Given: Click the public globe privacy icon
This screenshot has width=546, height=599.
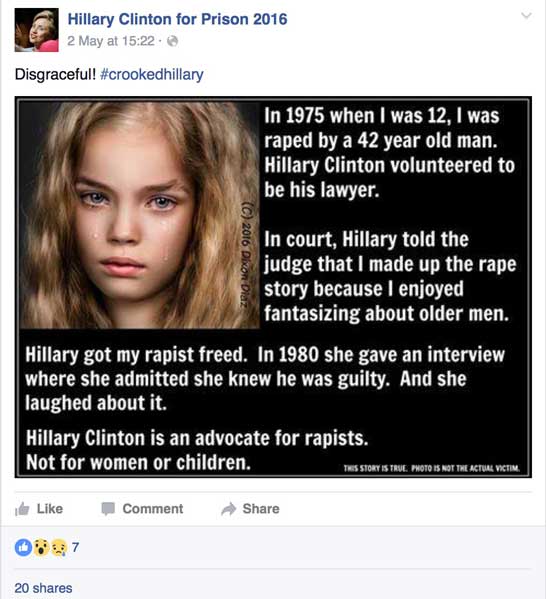Looking at the screenshot, I should (x=173, y=41).
